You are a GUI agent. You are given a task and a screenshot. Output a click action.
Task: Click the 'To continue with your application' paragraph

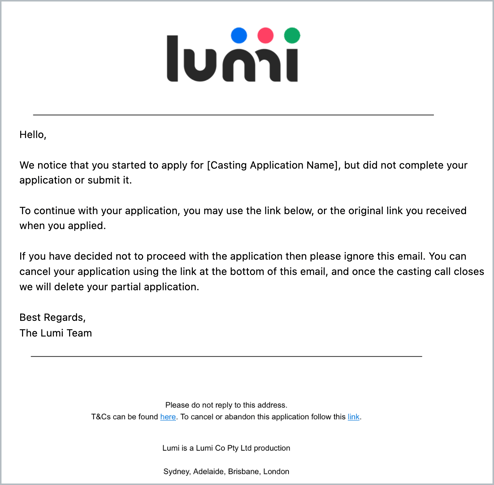pos(243,218)
